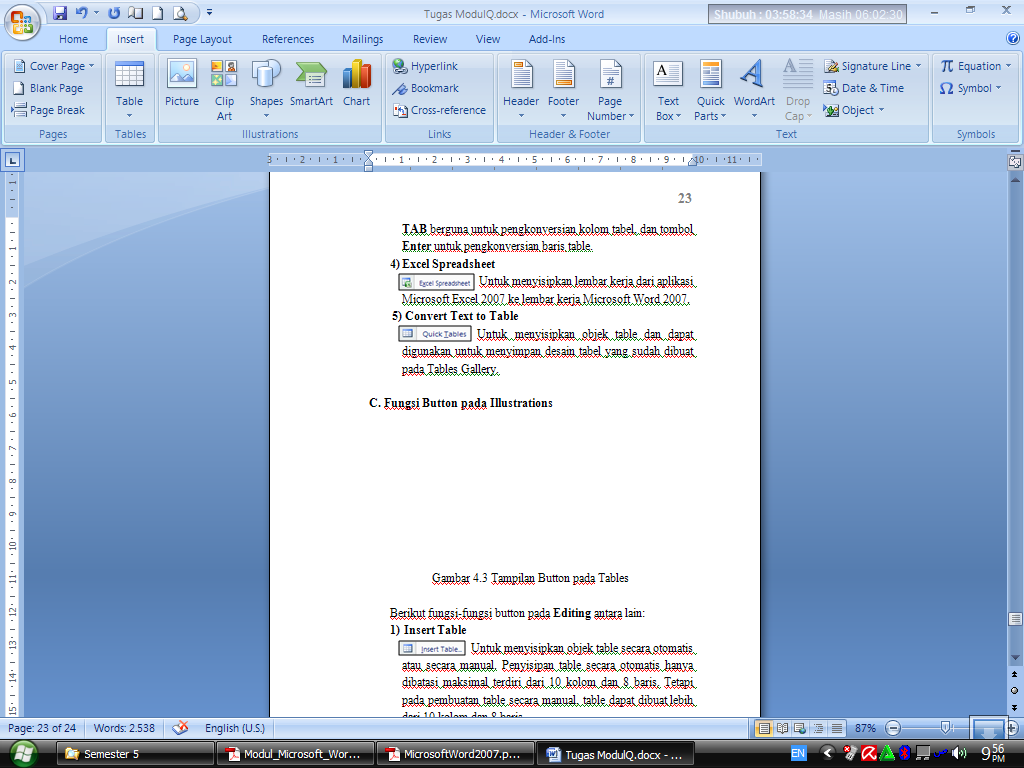Click the Office Button orb
The image size is (1024, 768).
(22, 22)
